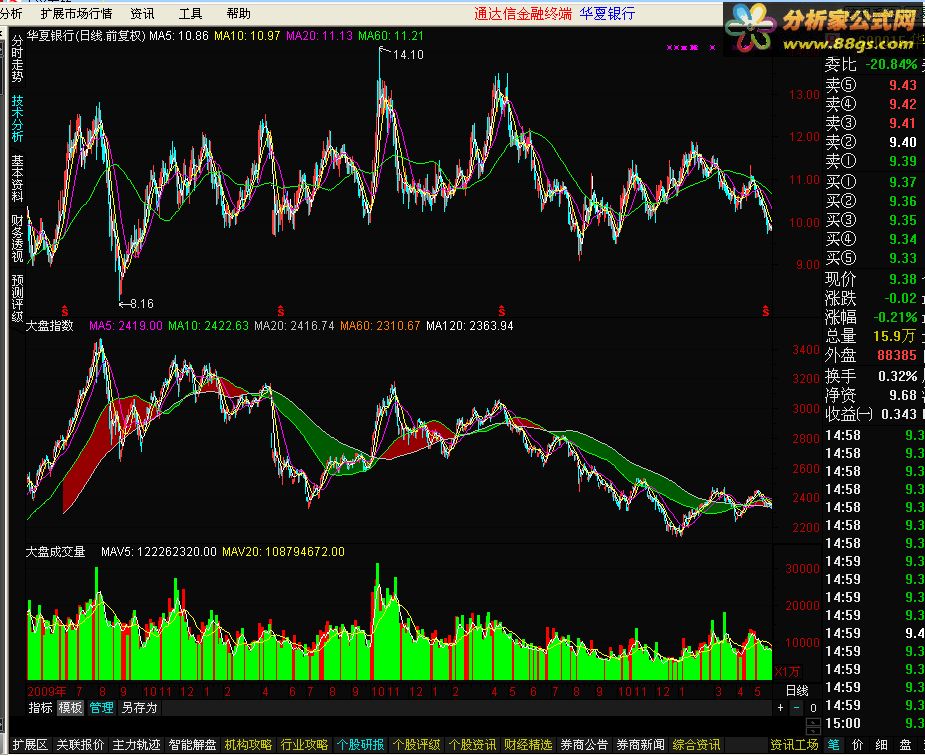Click the down arrow below the 15:00 tick row
The height and width of the screenshot is (756, 925).
[x=814, y=731]
